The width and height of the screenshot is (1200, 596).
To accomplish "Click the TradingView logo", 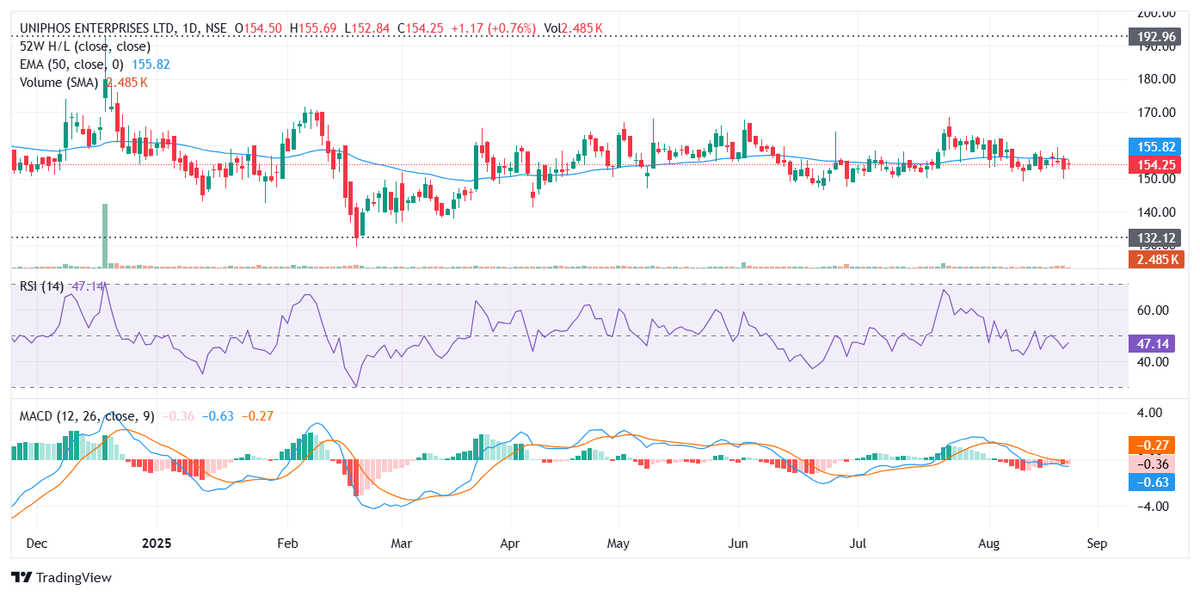I will tap(62, 578).
